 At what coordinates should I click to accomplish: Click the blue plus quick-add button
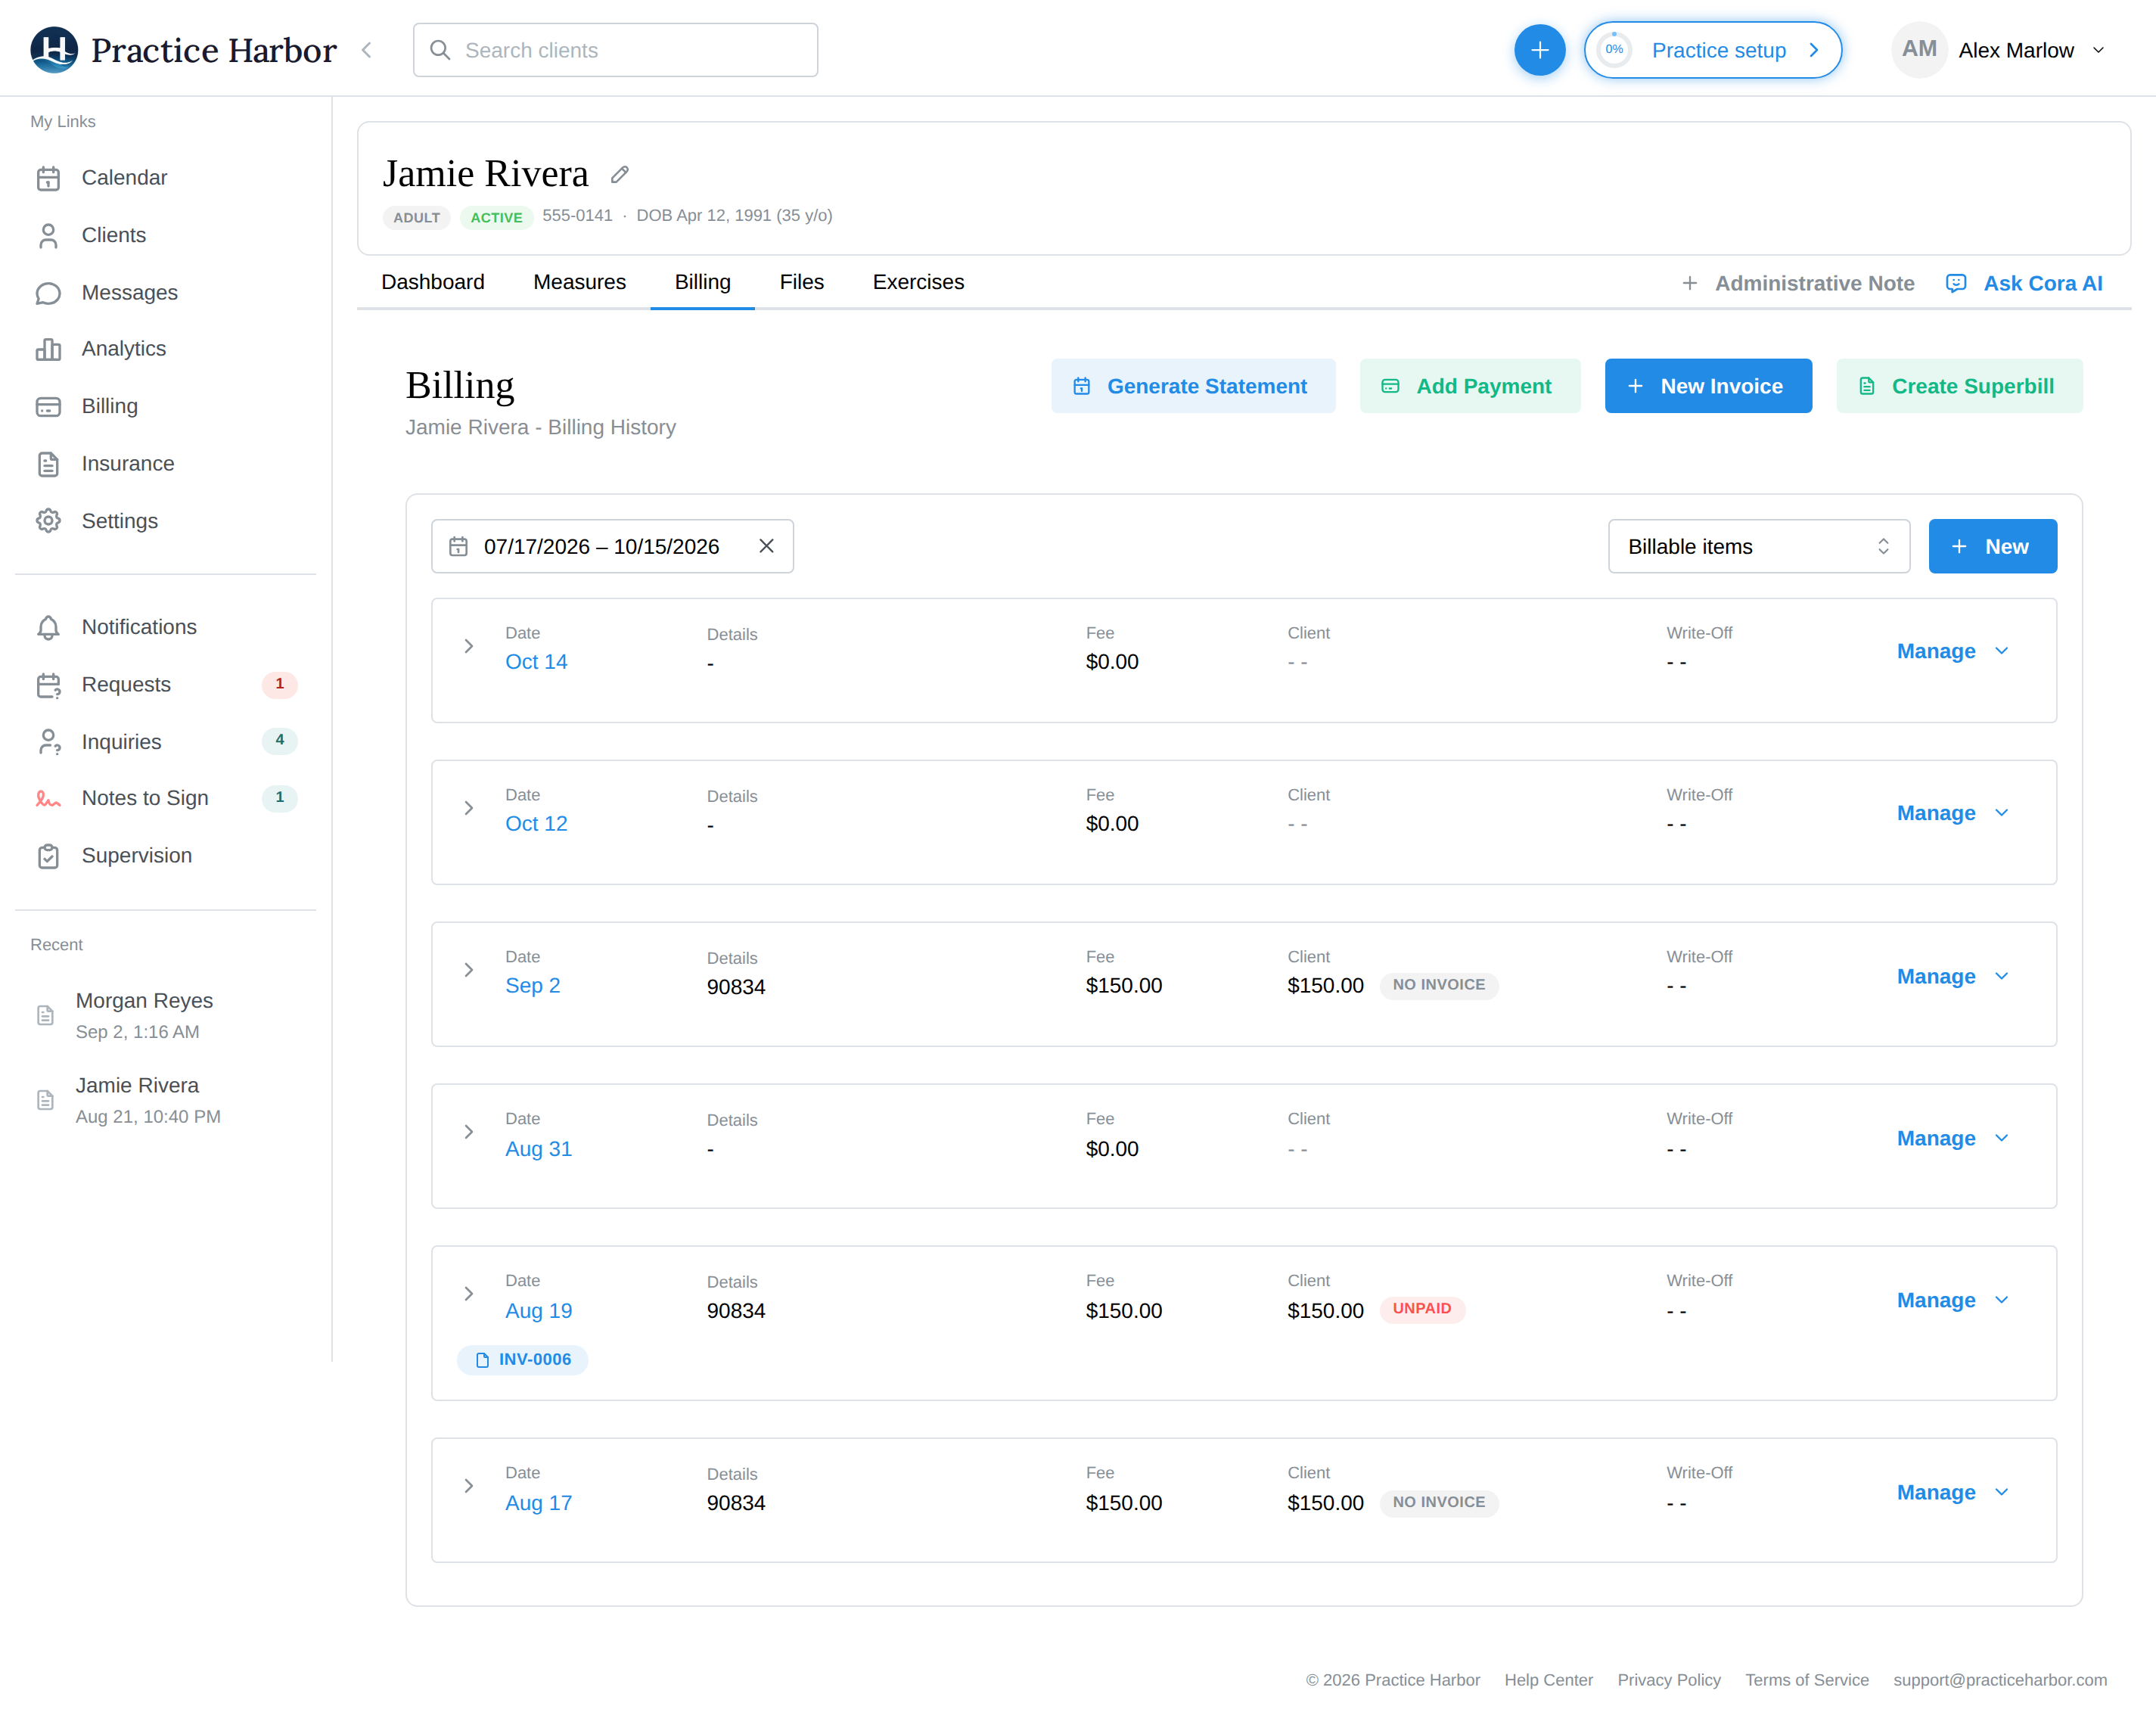point(1539,50)
